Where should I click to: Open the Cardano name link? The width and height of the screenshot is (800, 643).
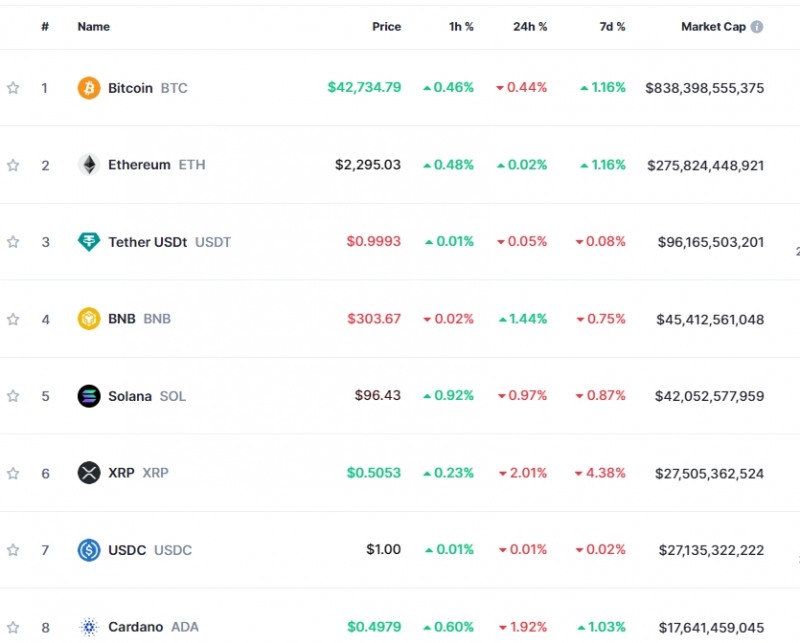135,627
